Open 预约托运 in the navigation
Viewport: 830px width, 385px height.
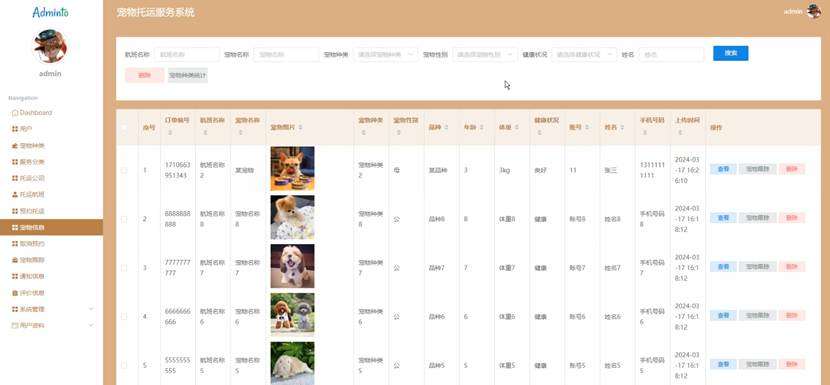coord(32,211)
